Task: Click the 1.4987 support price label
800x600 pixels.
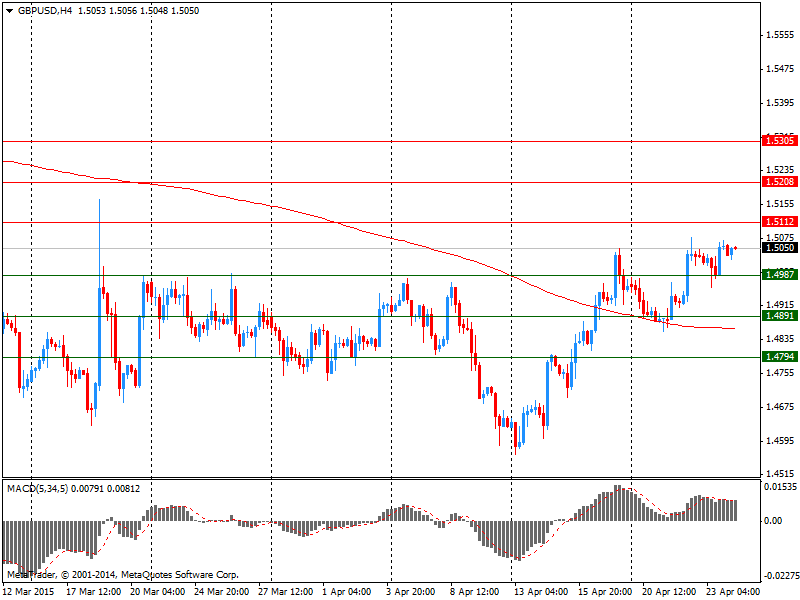Action: (779, 274)
